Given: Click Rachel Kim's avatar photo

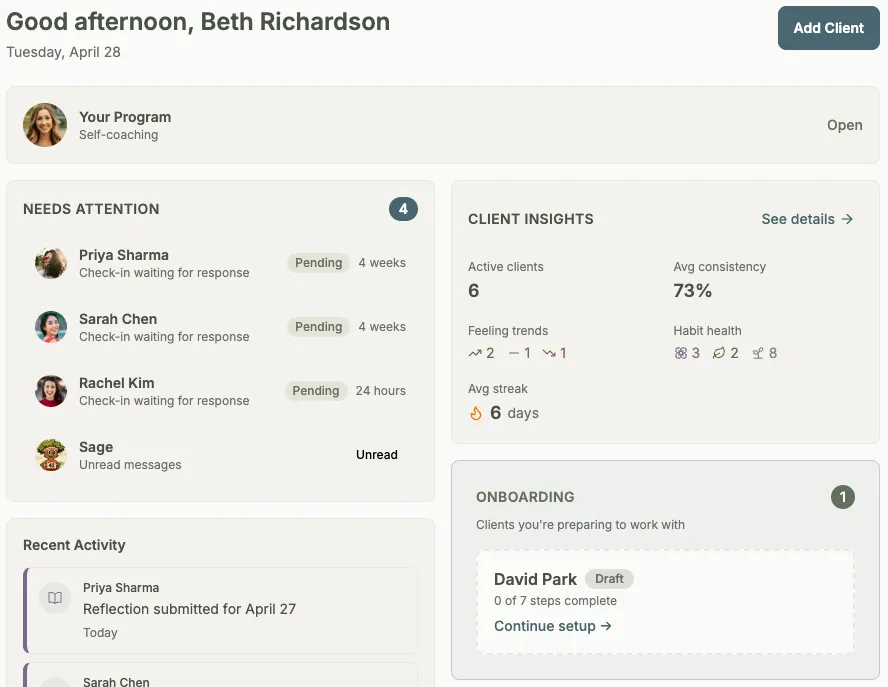Looking at the screenshot, I should click(x=51, y=391).
